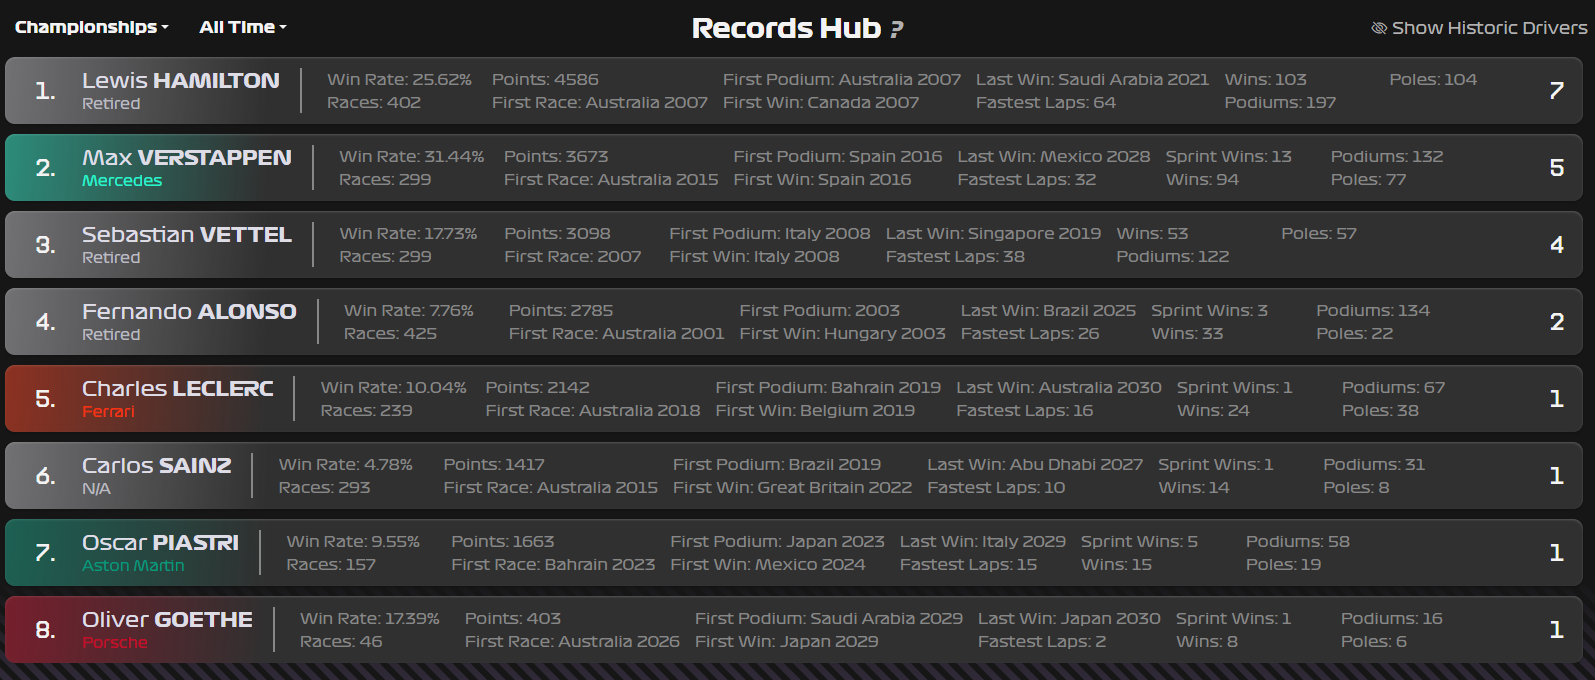
Task: Select Oliver Goethe's driver name
Action: click(x=167, y=620)
